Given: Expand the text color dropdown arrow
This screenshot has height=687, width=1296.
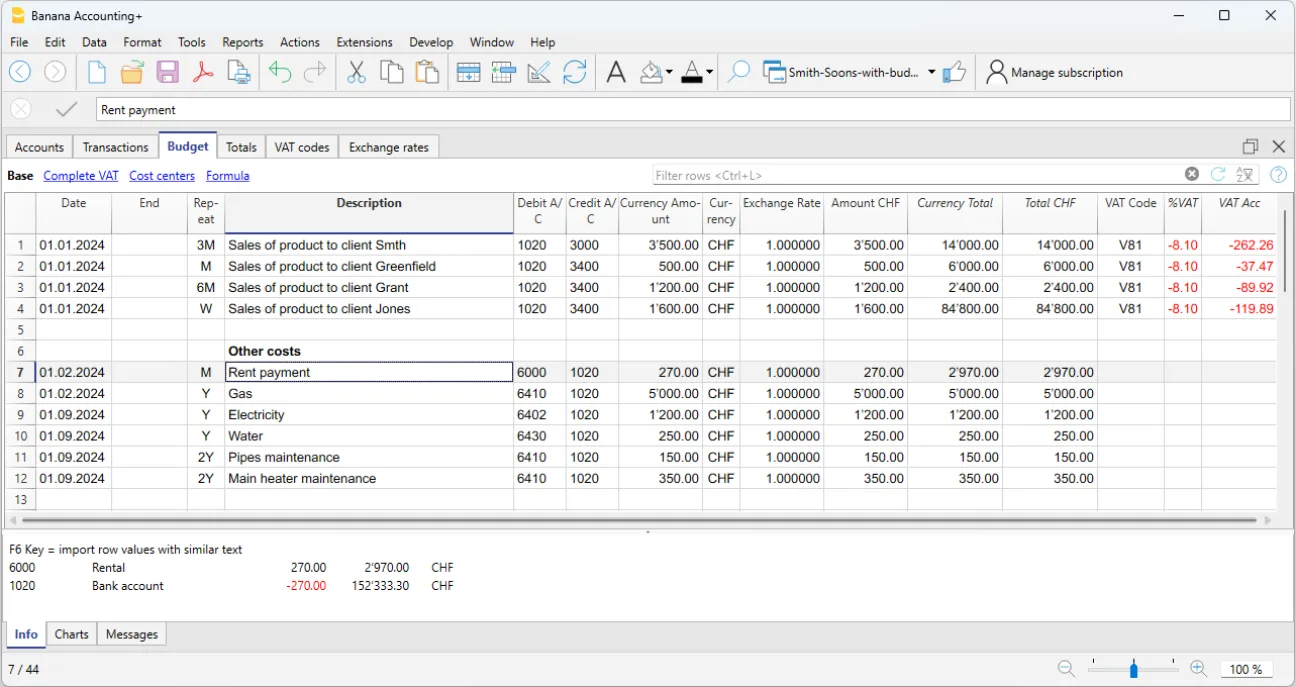Looking at the screenshot, I should (709, 72).
